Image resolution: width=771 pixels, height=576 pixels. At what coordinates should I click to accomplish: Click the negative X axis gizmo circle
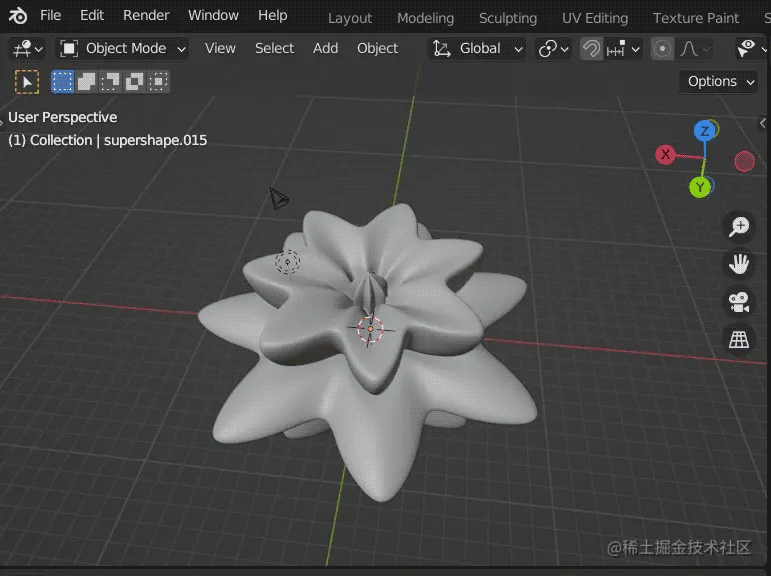click(744, 161)
